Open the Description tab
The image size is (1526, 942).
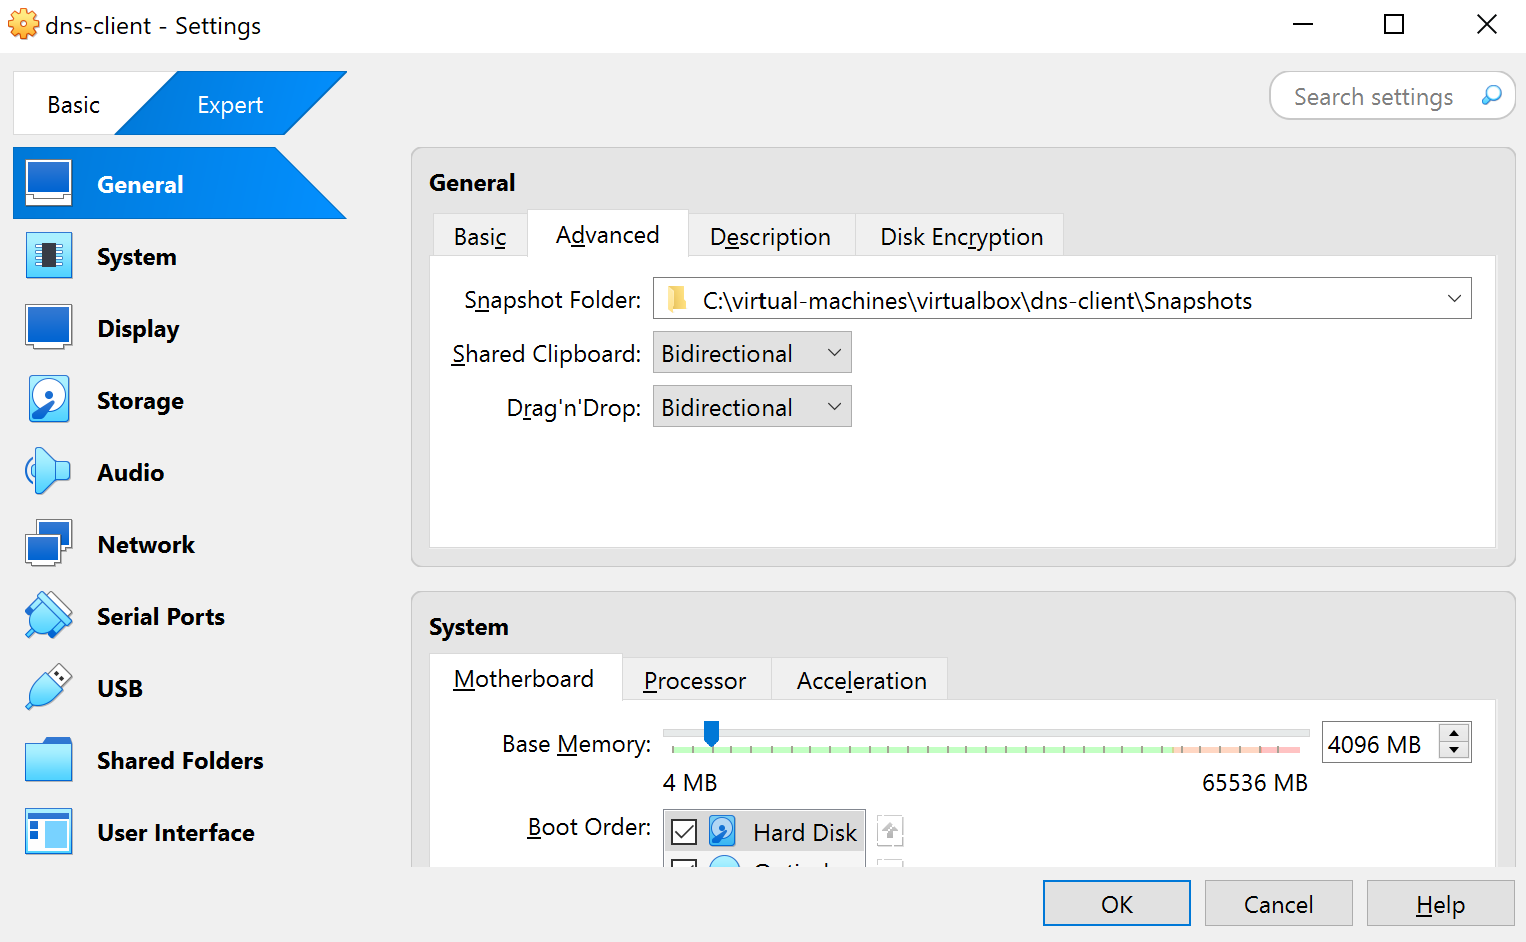point(770,236)
